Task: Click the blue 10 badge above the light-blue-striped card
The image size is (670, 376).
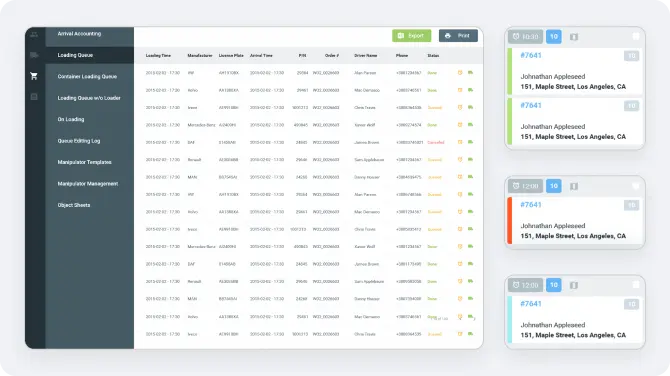Action: [554, 285]
